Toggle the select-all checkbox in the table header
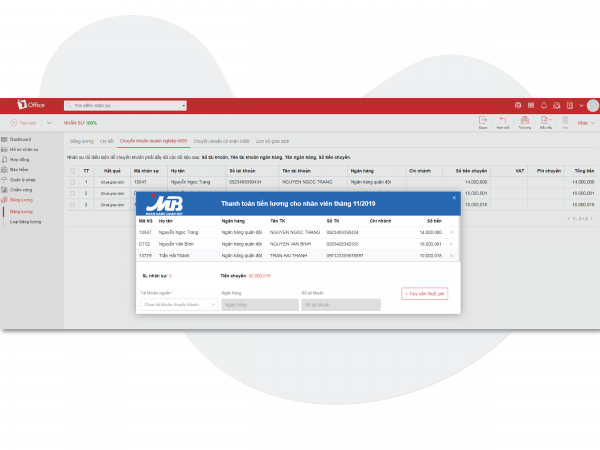The image size is (600, 450). coord(72,171)
